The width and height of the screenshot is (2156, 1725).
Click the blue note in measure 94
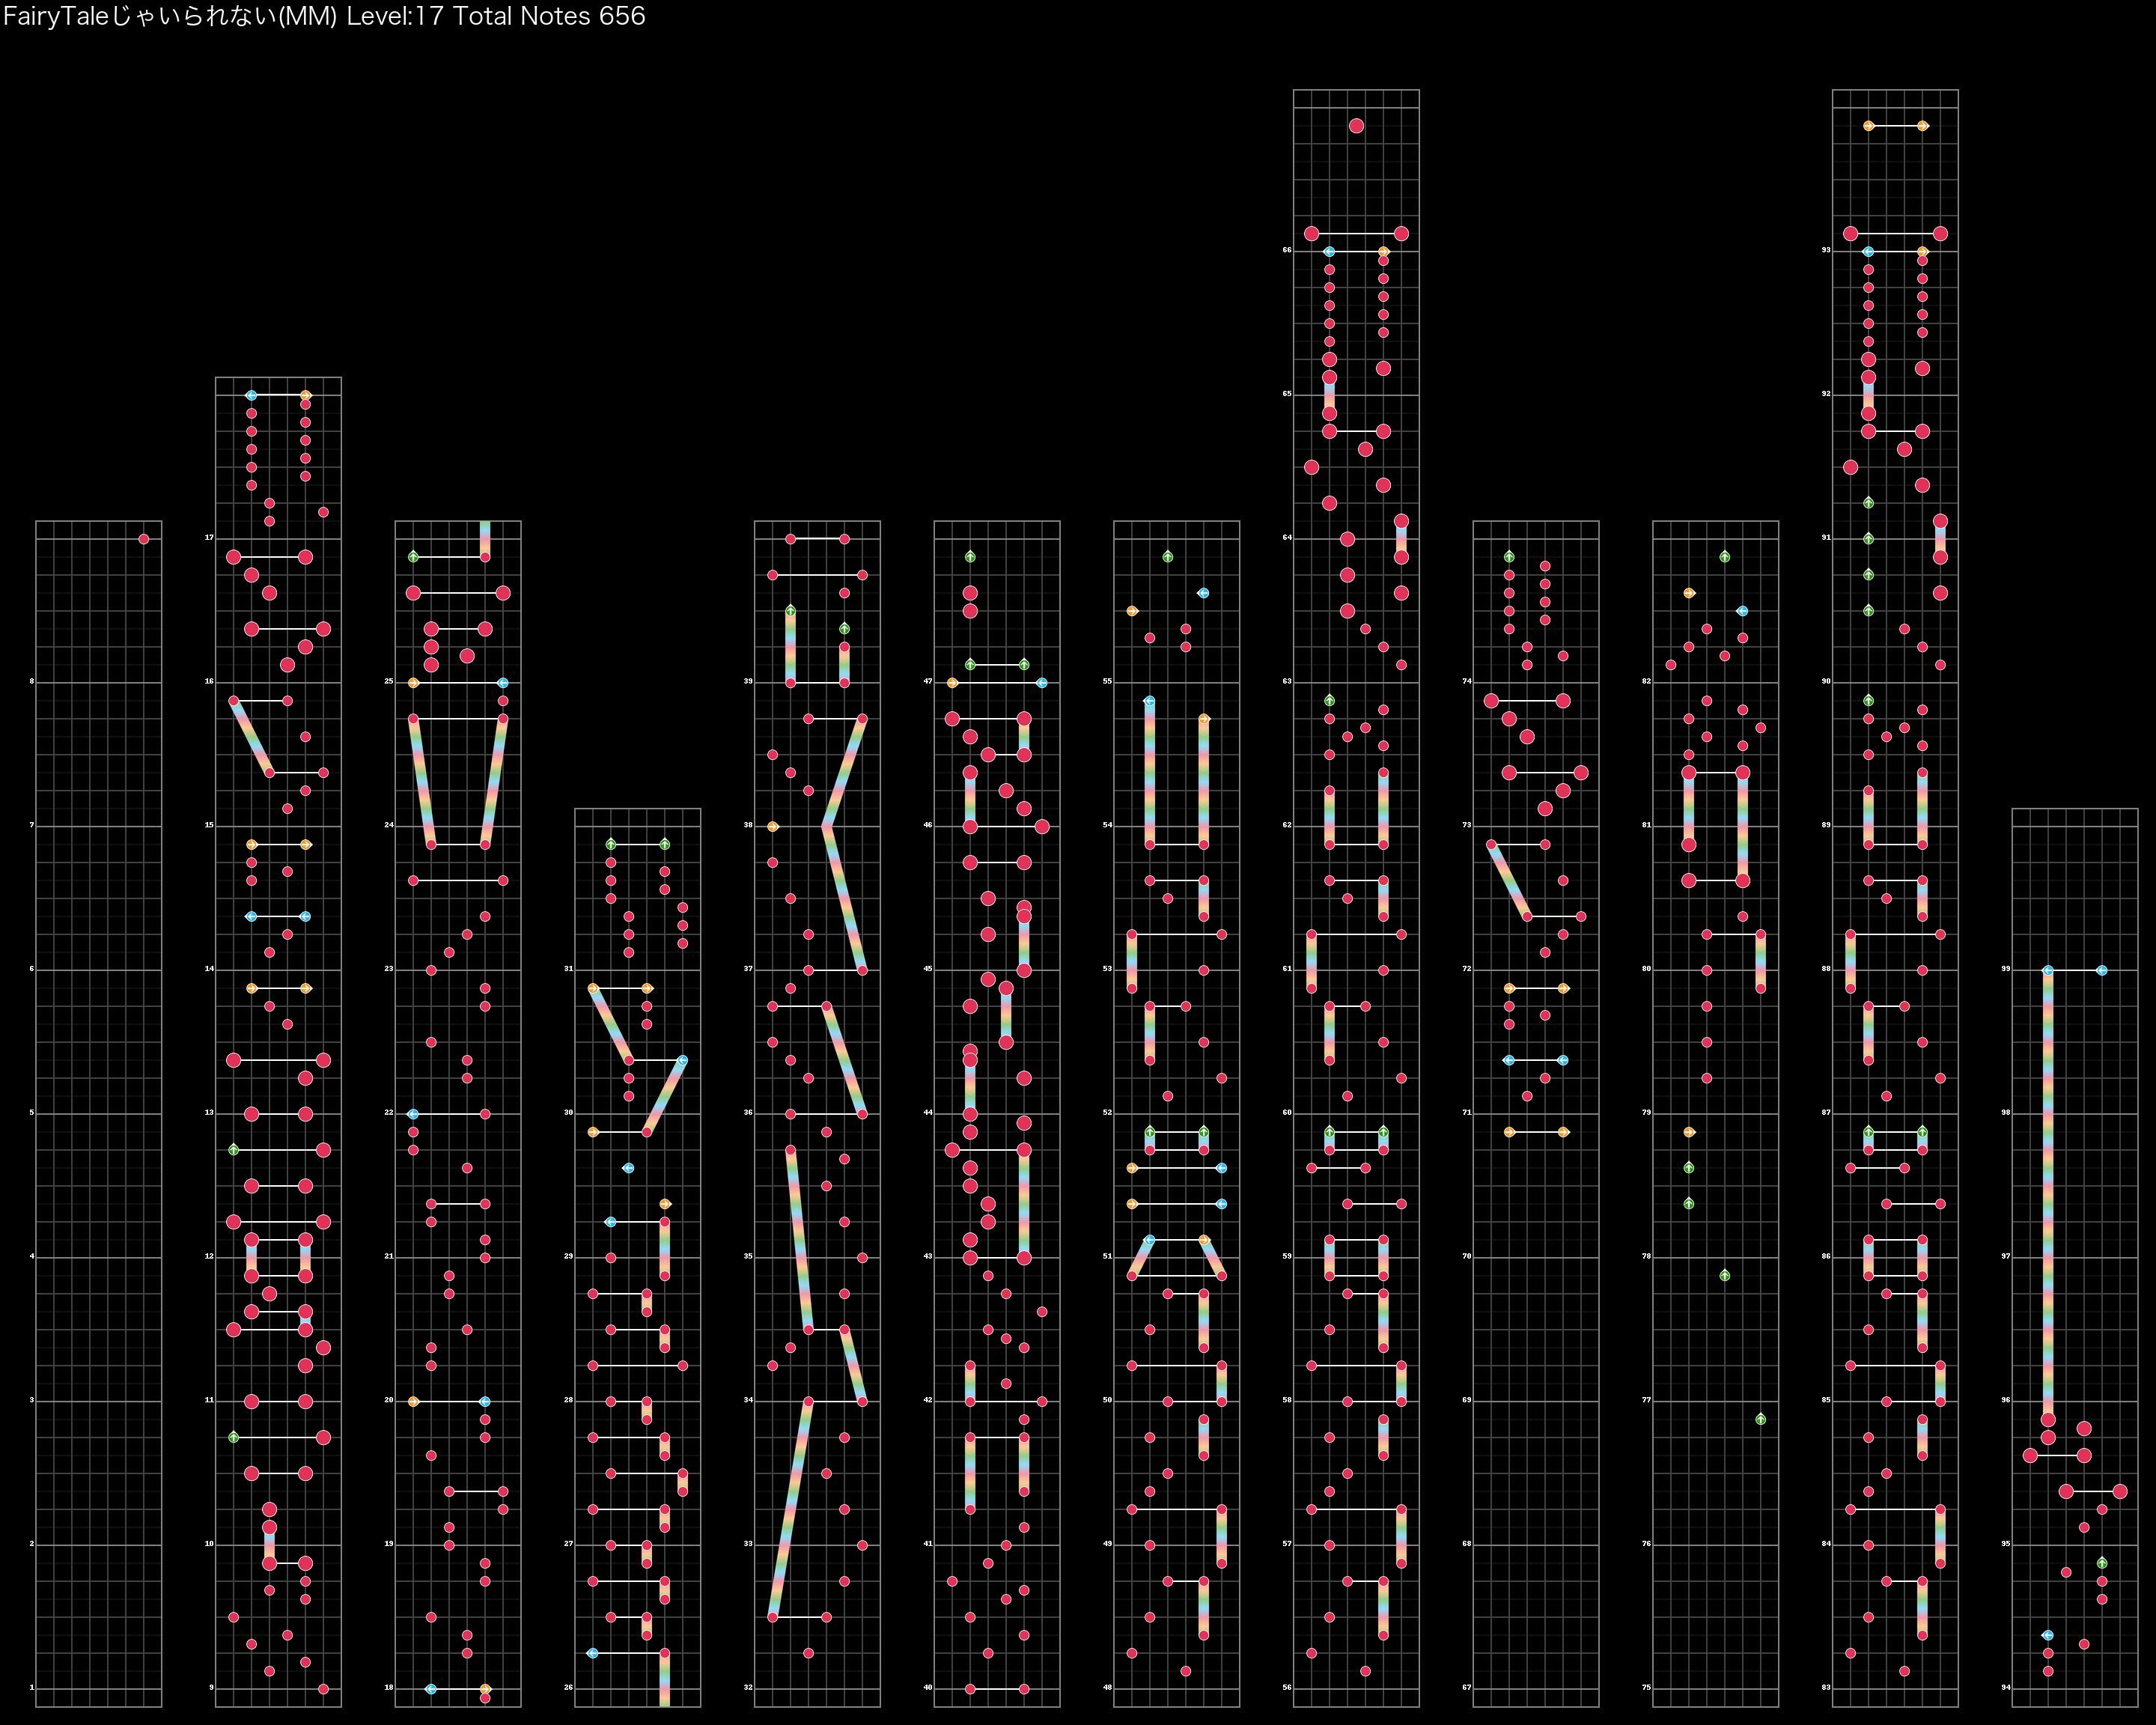(2047, 1635)
